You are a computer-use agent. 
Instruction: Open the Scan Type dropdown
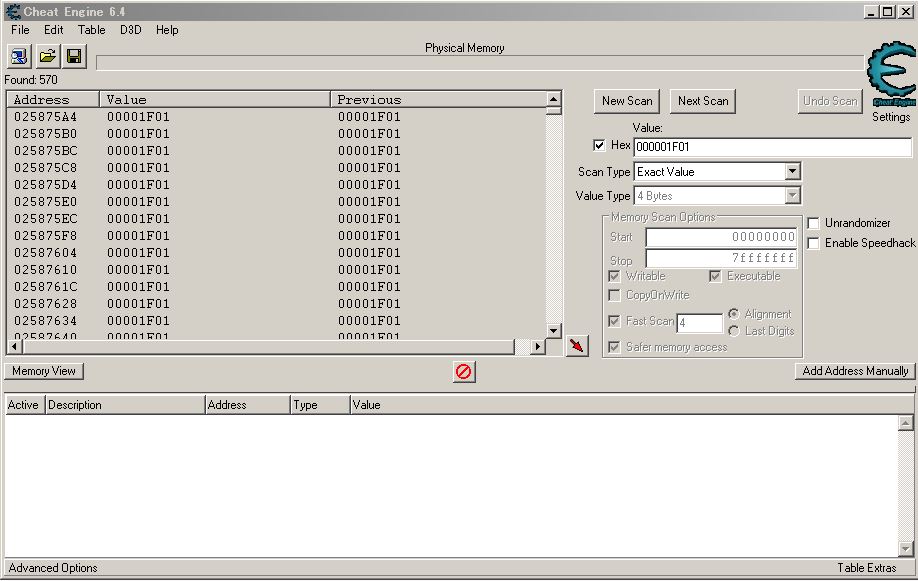[791, 172]
